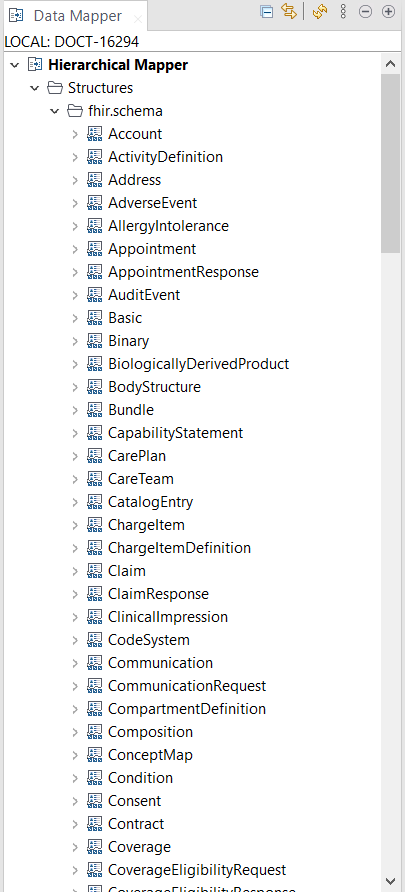The image size is (405, 892).
Task: Select the AllergyIntolerance tree item
Action: (x=168, y=226)
